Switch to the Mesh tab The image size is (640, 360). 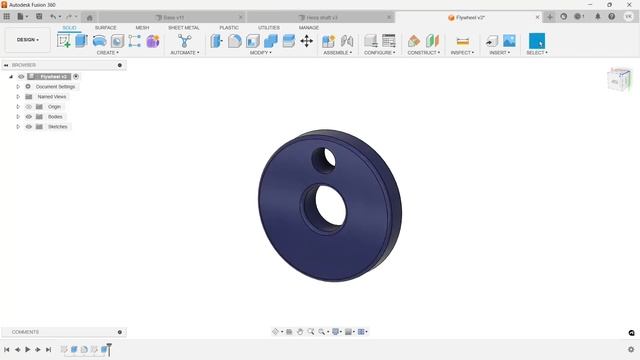pyautogui.click(x=142, y=28)
